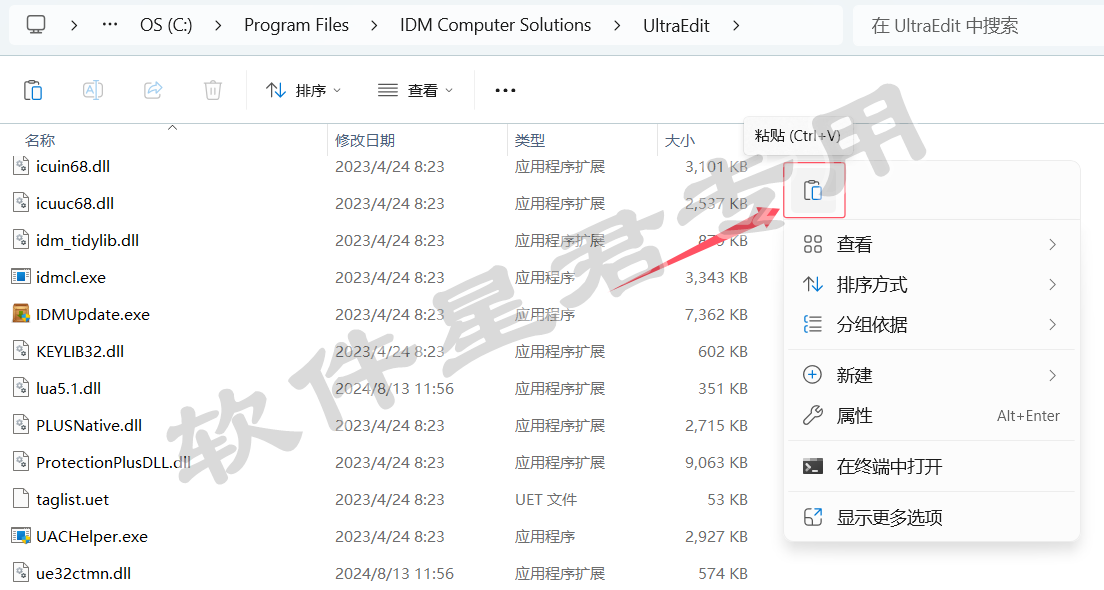Click the OS (C:) breadcrumb
1104x590 pixels.
coord(166,25)
